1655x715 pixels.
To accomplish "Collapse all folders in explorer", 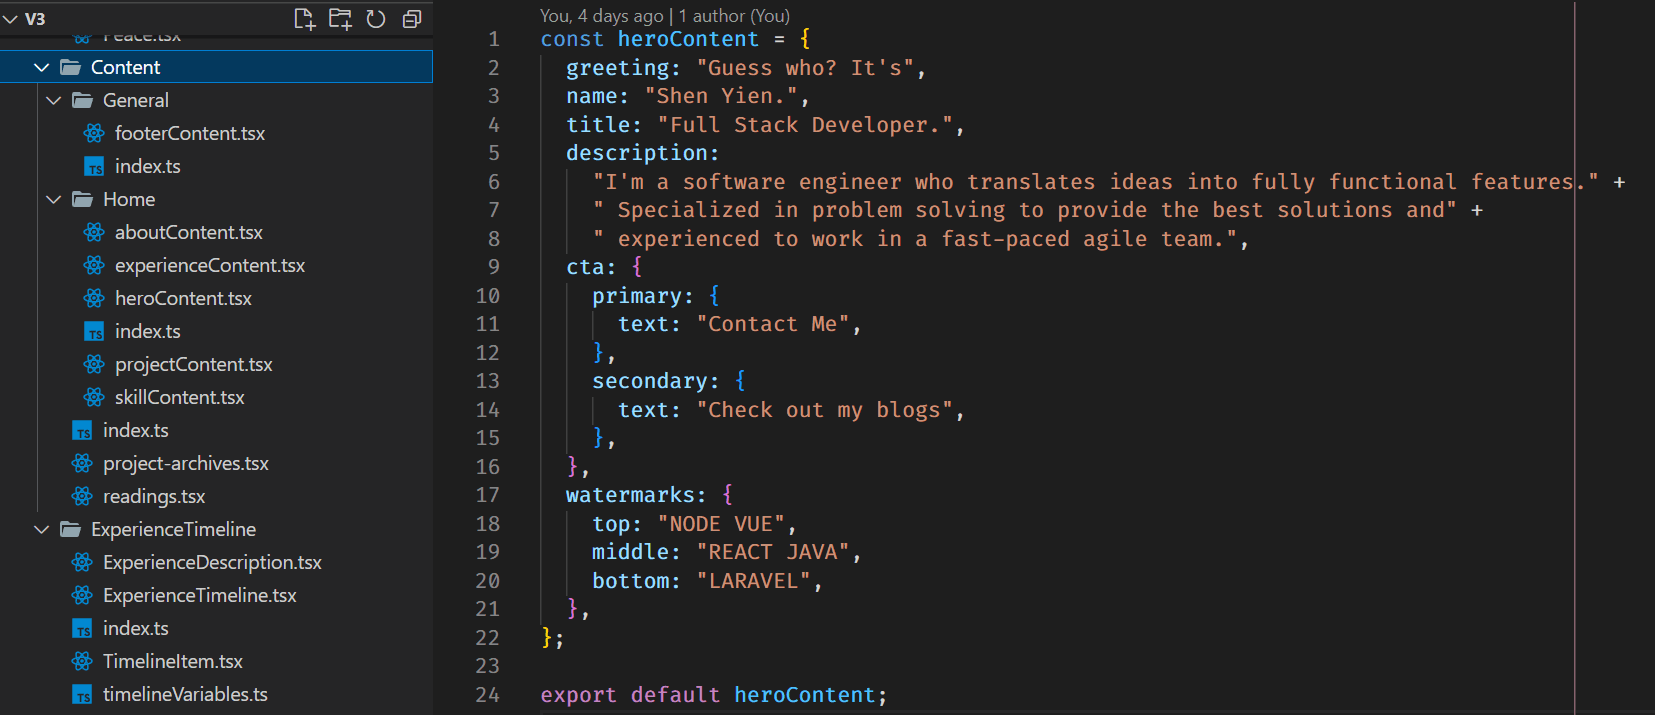I will (411, 19).
